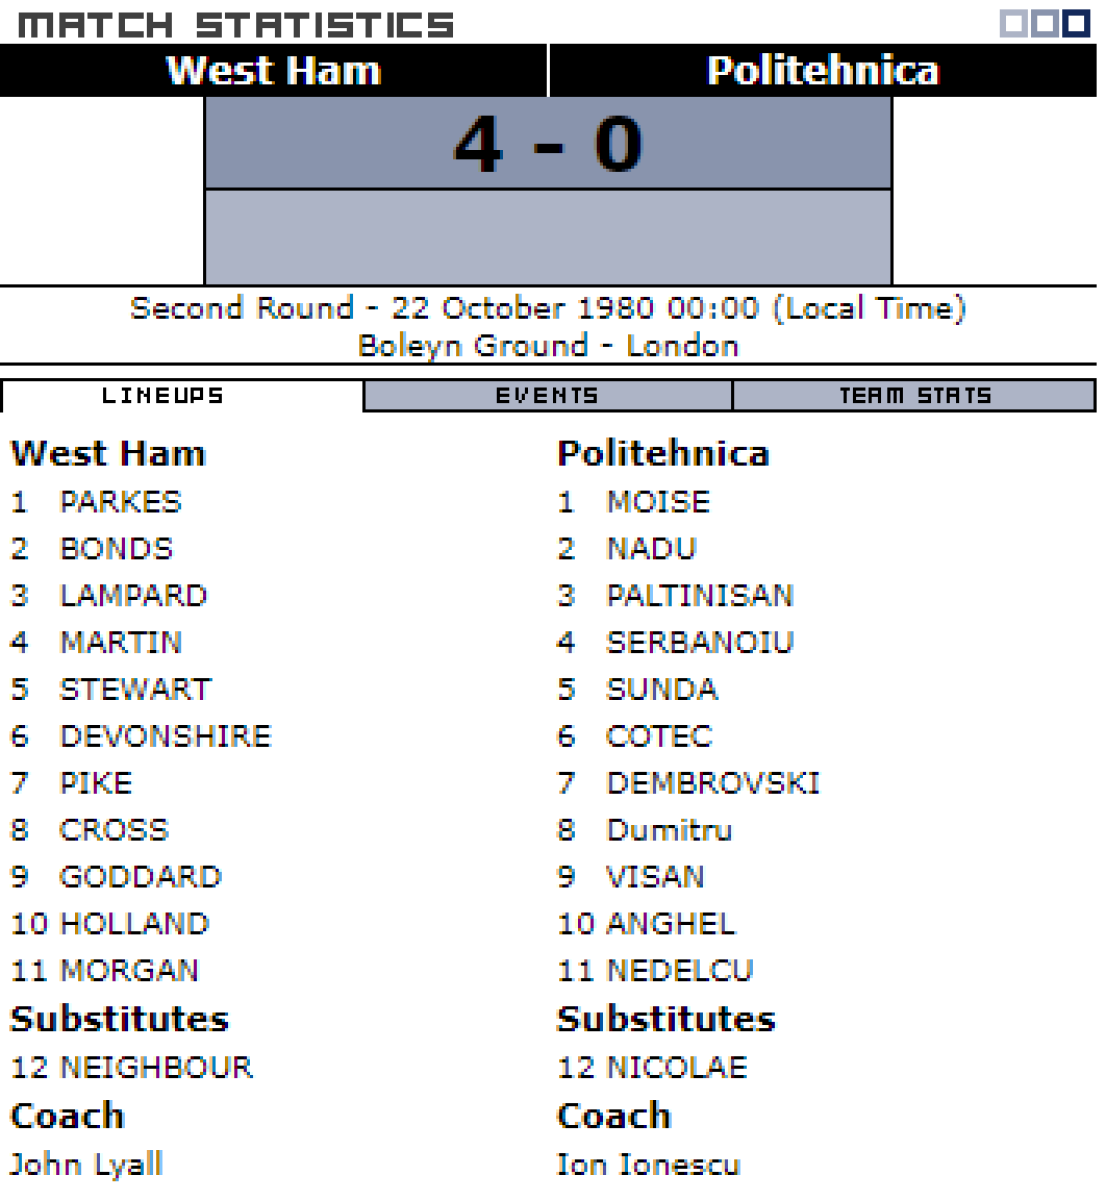Image resolution: width=1106 pixels, height=1200 pixels.
Task: Click West Ham in the black header
Action: (273, 71)
